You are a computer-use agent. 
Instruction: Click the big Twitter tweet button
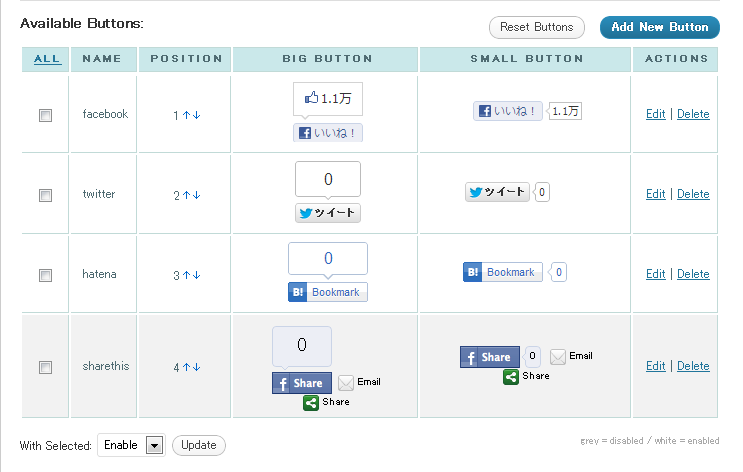pos(328,213)
